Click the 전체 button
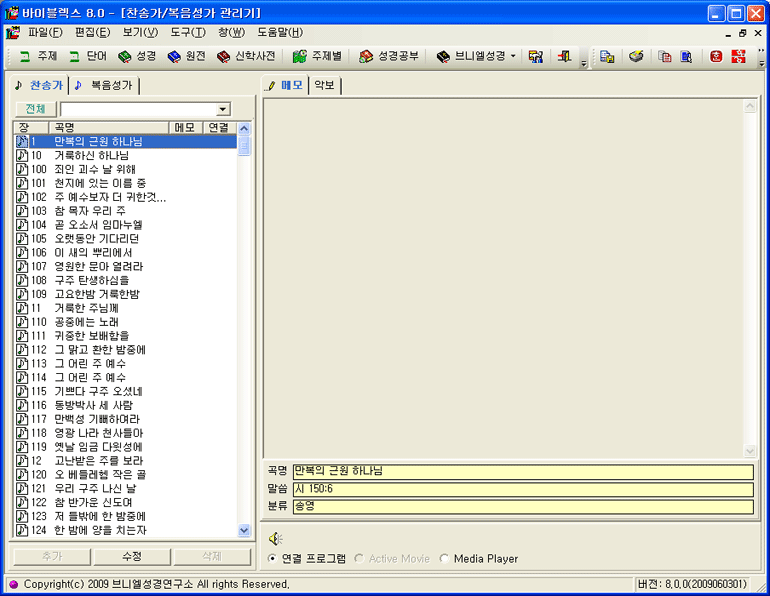The width and height of the screenshot is (770, 596). click(x=35, y=109)
